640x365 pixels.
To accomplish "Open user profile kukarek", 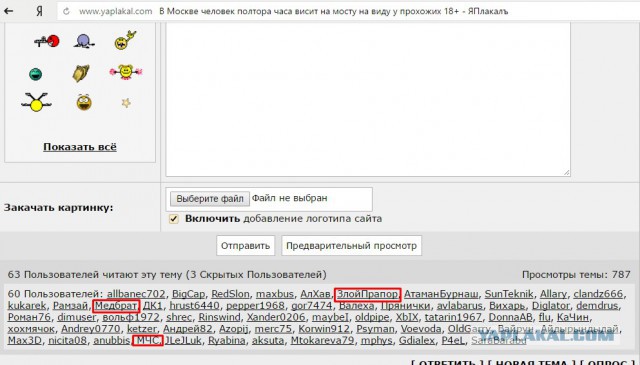I will point(27,305).
